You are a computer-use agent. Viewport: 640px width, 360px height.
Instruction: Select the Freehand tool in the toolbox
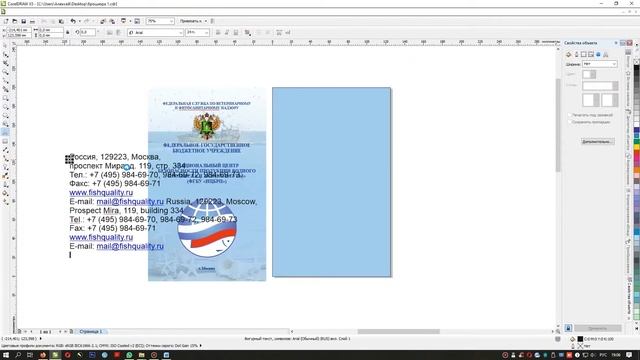point(5,81)
